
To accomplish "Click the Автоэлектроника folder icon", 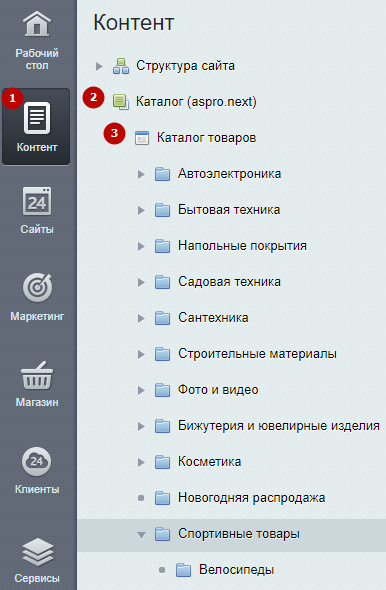I will [163, 174].
